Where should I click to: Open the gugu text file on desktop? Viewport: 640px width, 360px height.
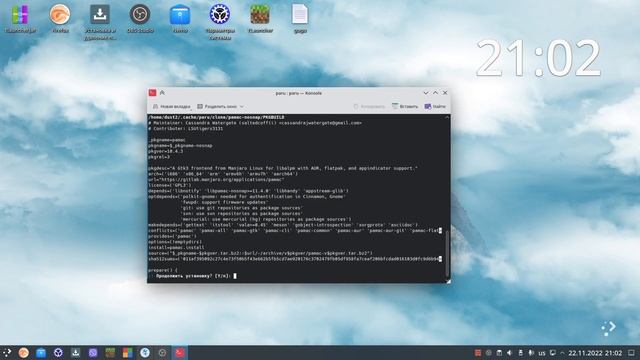300,18
